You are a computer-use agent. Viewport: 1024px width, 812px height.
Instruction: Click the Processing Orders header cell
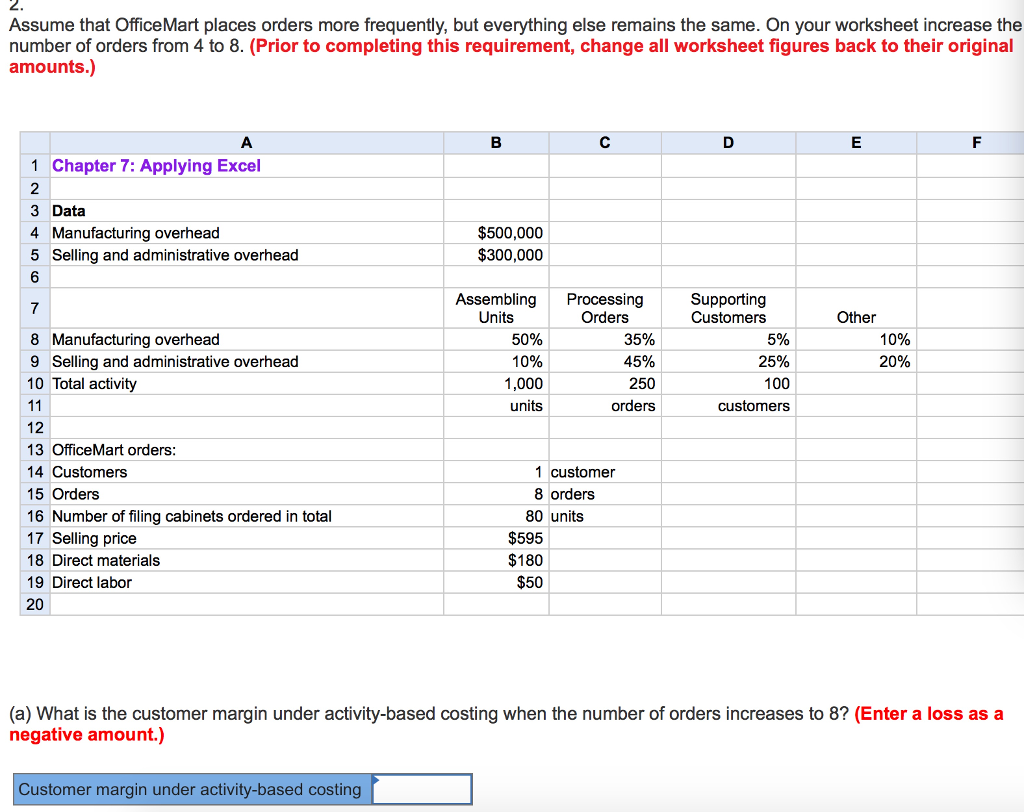coord(605,308)
